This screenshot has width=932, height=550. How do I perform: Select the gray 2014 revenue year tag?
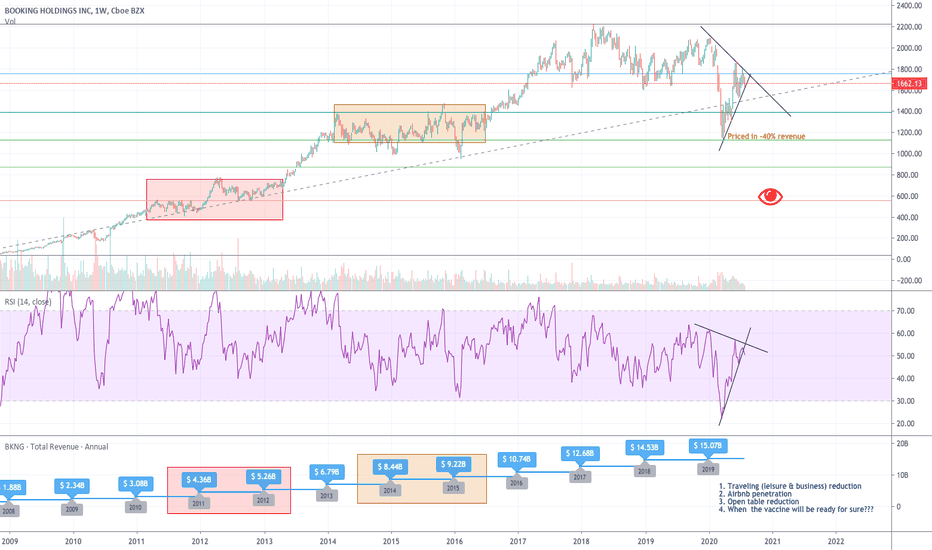[390, 491]
